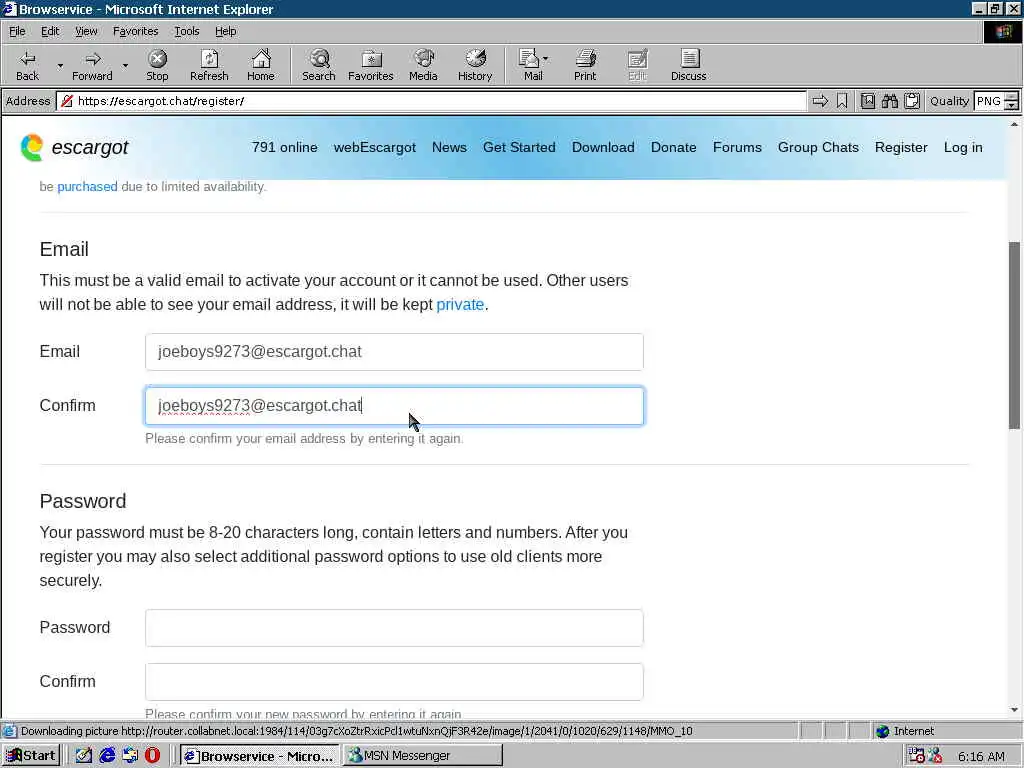Click the 791 online counter
Screen dimensions: 1024x768
click(284, 148)
